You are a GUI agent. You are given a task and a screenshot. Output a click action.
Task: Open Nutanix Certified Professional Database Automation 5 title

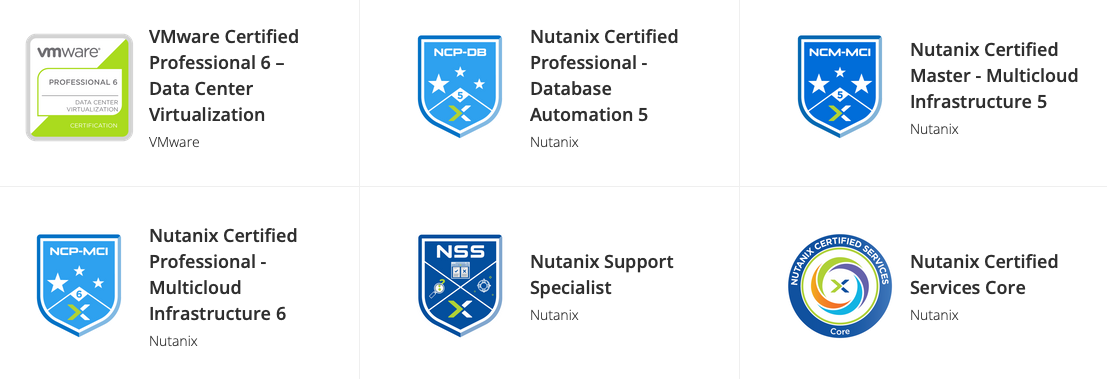(604, 76)
